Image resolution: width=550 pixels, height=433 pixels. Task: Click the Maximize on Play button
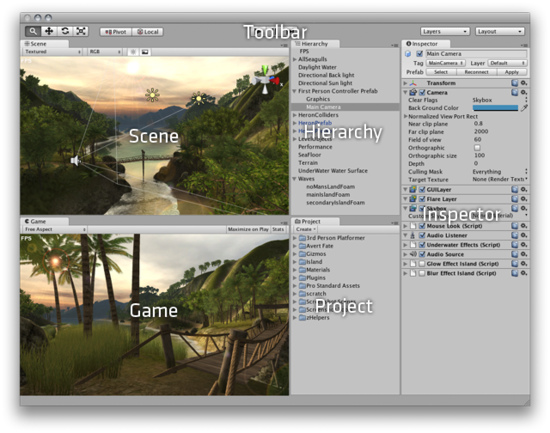pyautogui.click(x=248, y=229)
